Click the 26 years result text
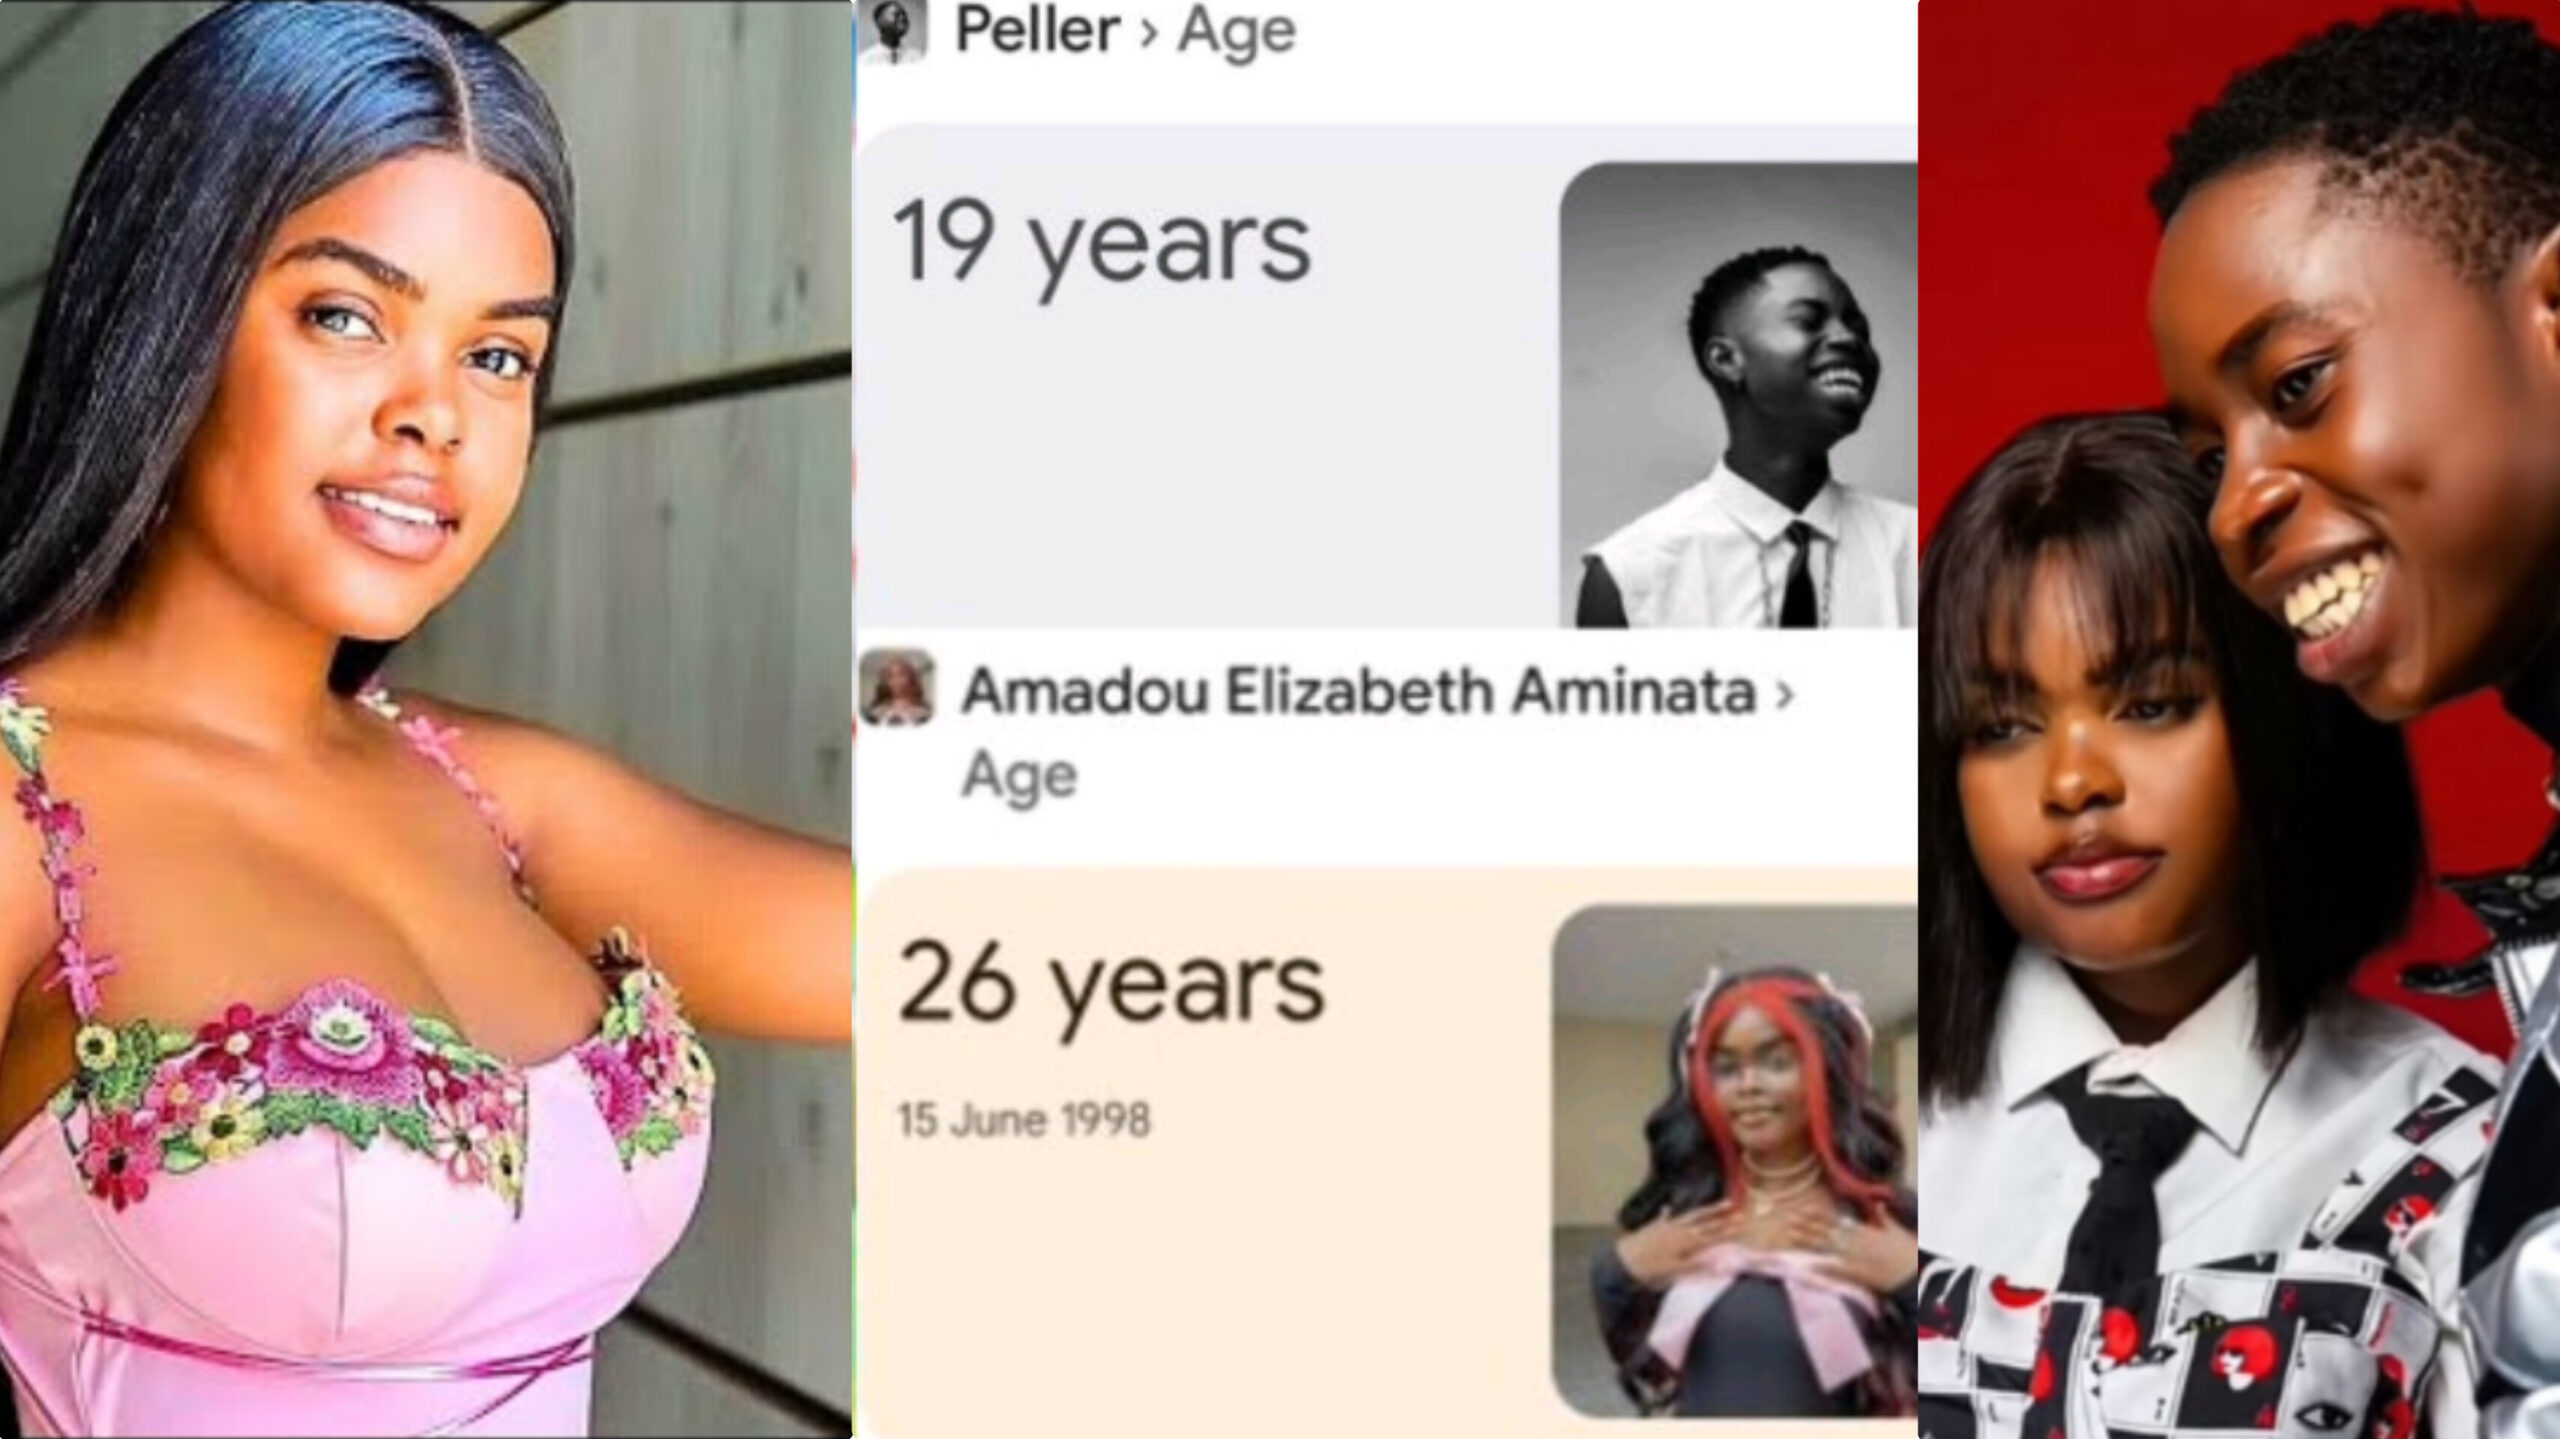The width and height of the screenshot is (2560, 1439). (x=1111, y=986)
